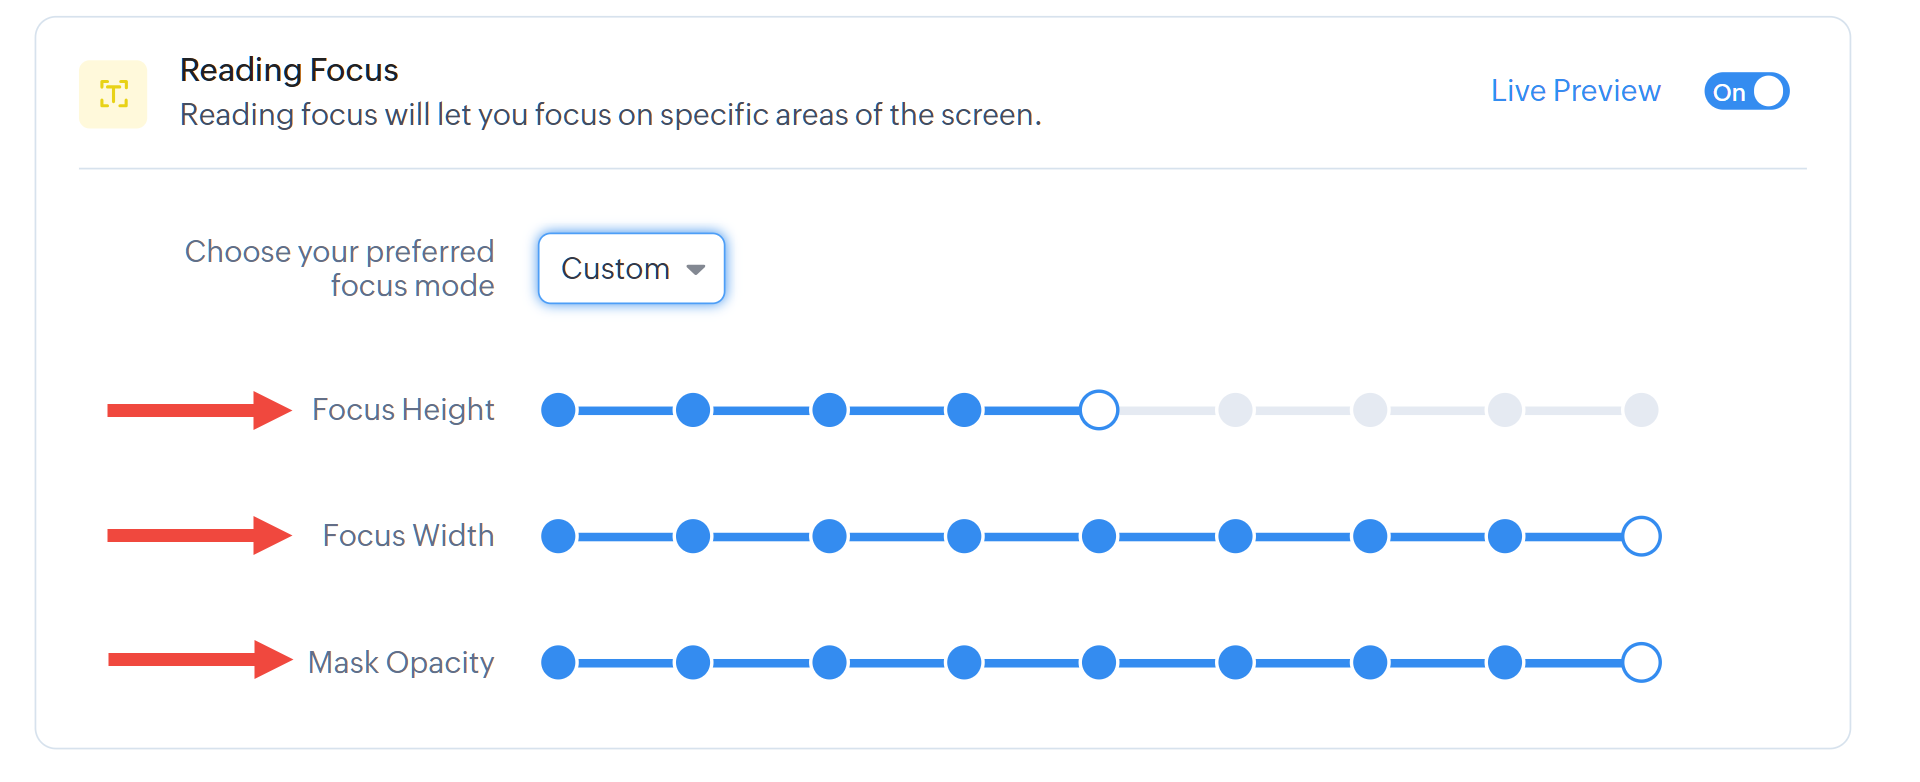Click the Reading Focus heading text
This screenshot has height=782, width=1920.
click(x=289, y=70)
